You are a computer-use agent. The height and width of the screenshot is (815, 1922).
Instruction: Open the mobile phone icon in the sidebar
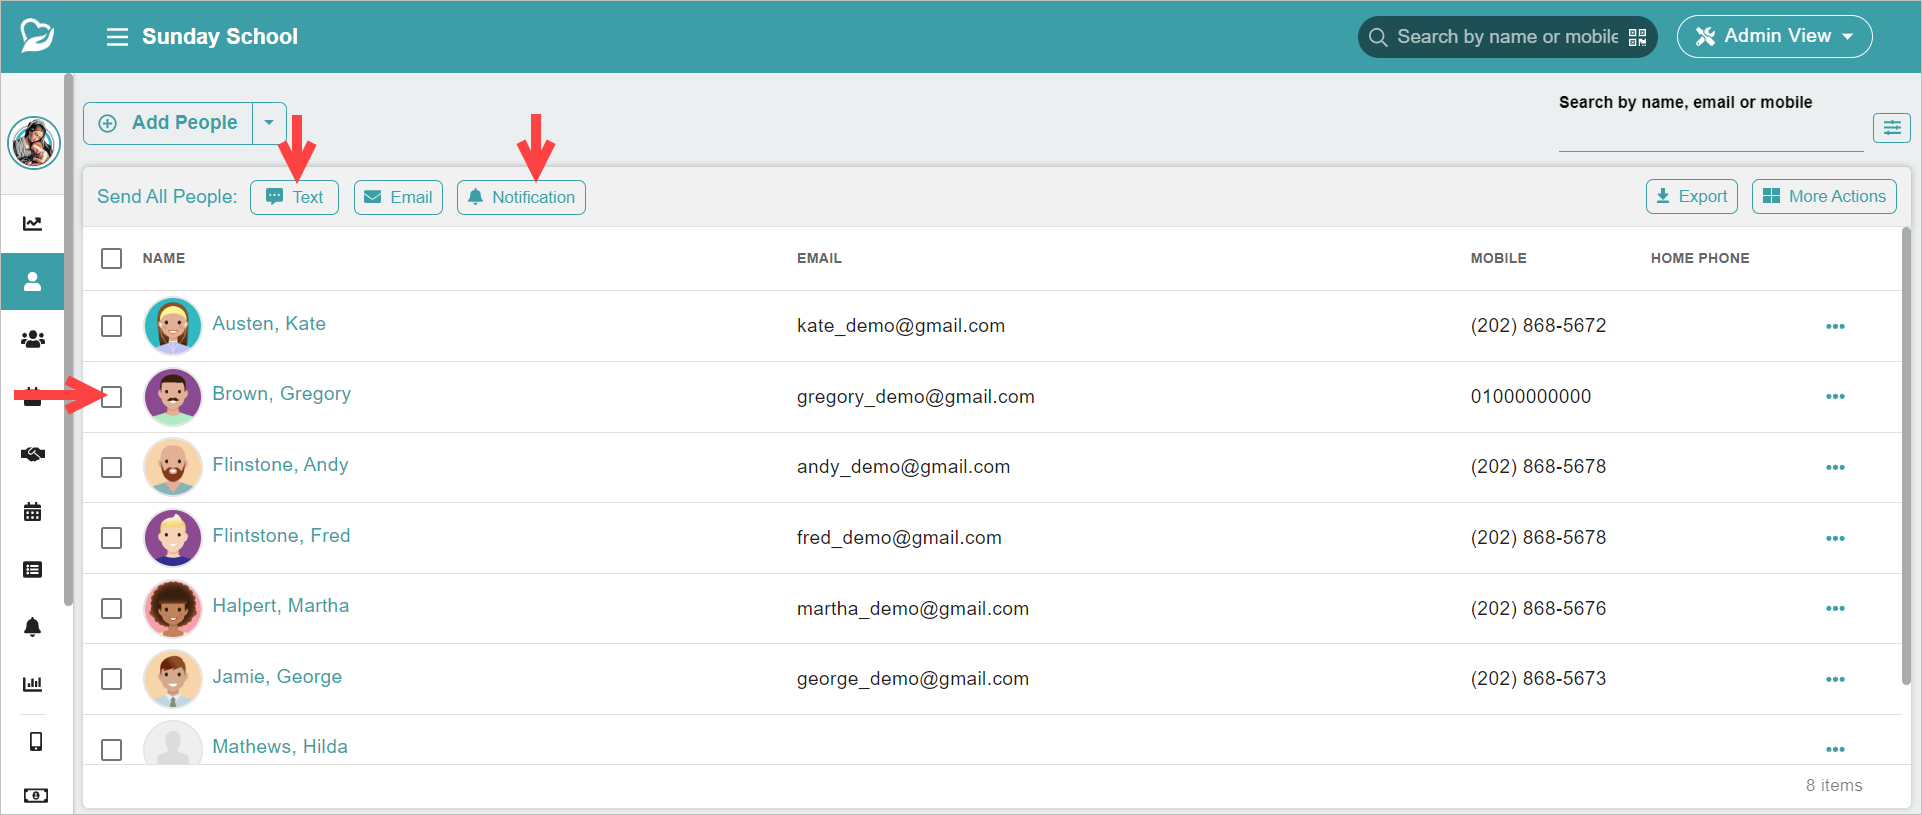click(35, 741)
